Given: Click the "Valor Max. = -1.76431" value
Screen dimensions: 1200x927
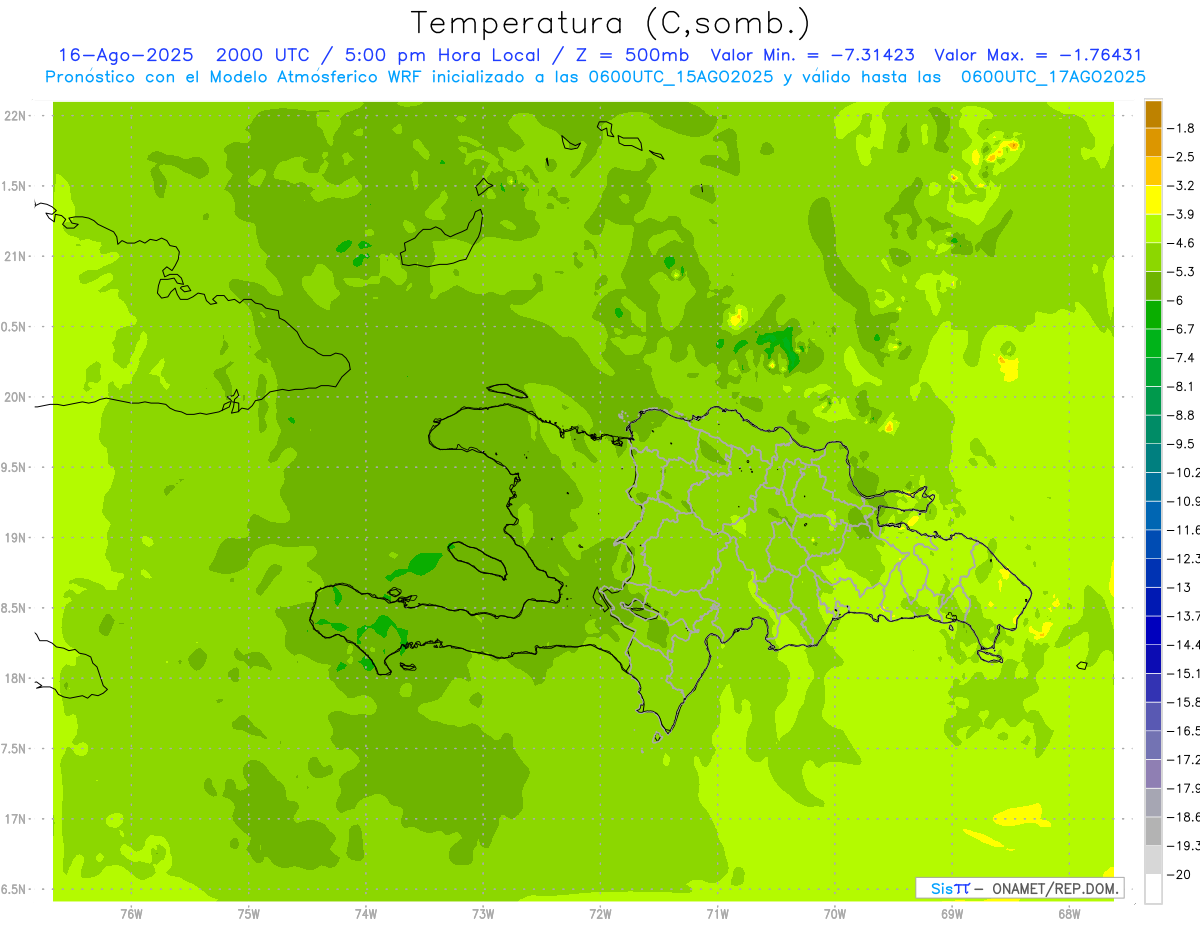Looking at the screenshot, I should (1037, 56).
